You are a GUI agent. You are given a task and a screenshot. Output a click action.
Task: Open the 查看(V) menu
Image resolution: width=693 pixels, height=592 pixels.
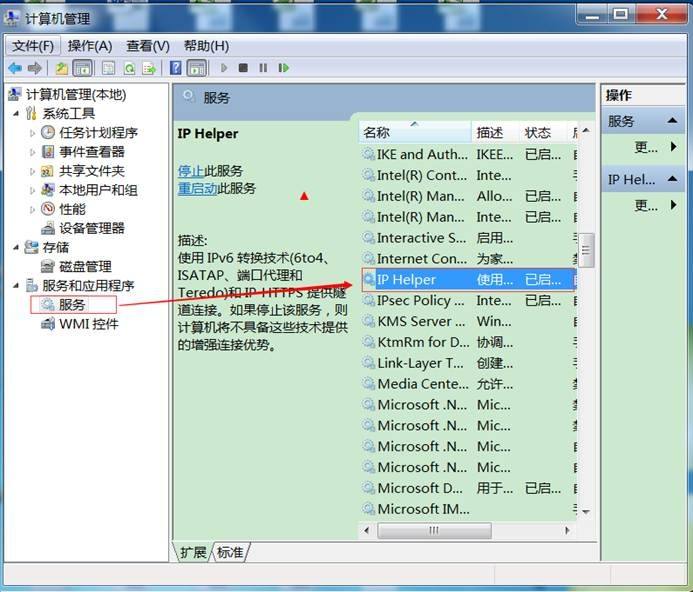(147, 46)
